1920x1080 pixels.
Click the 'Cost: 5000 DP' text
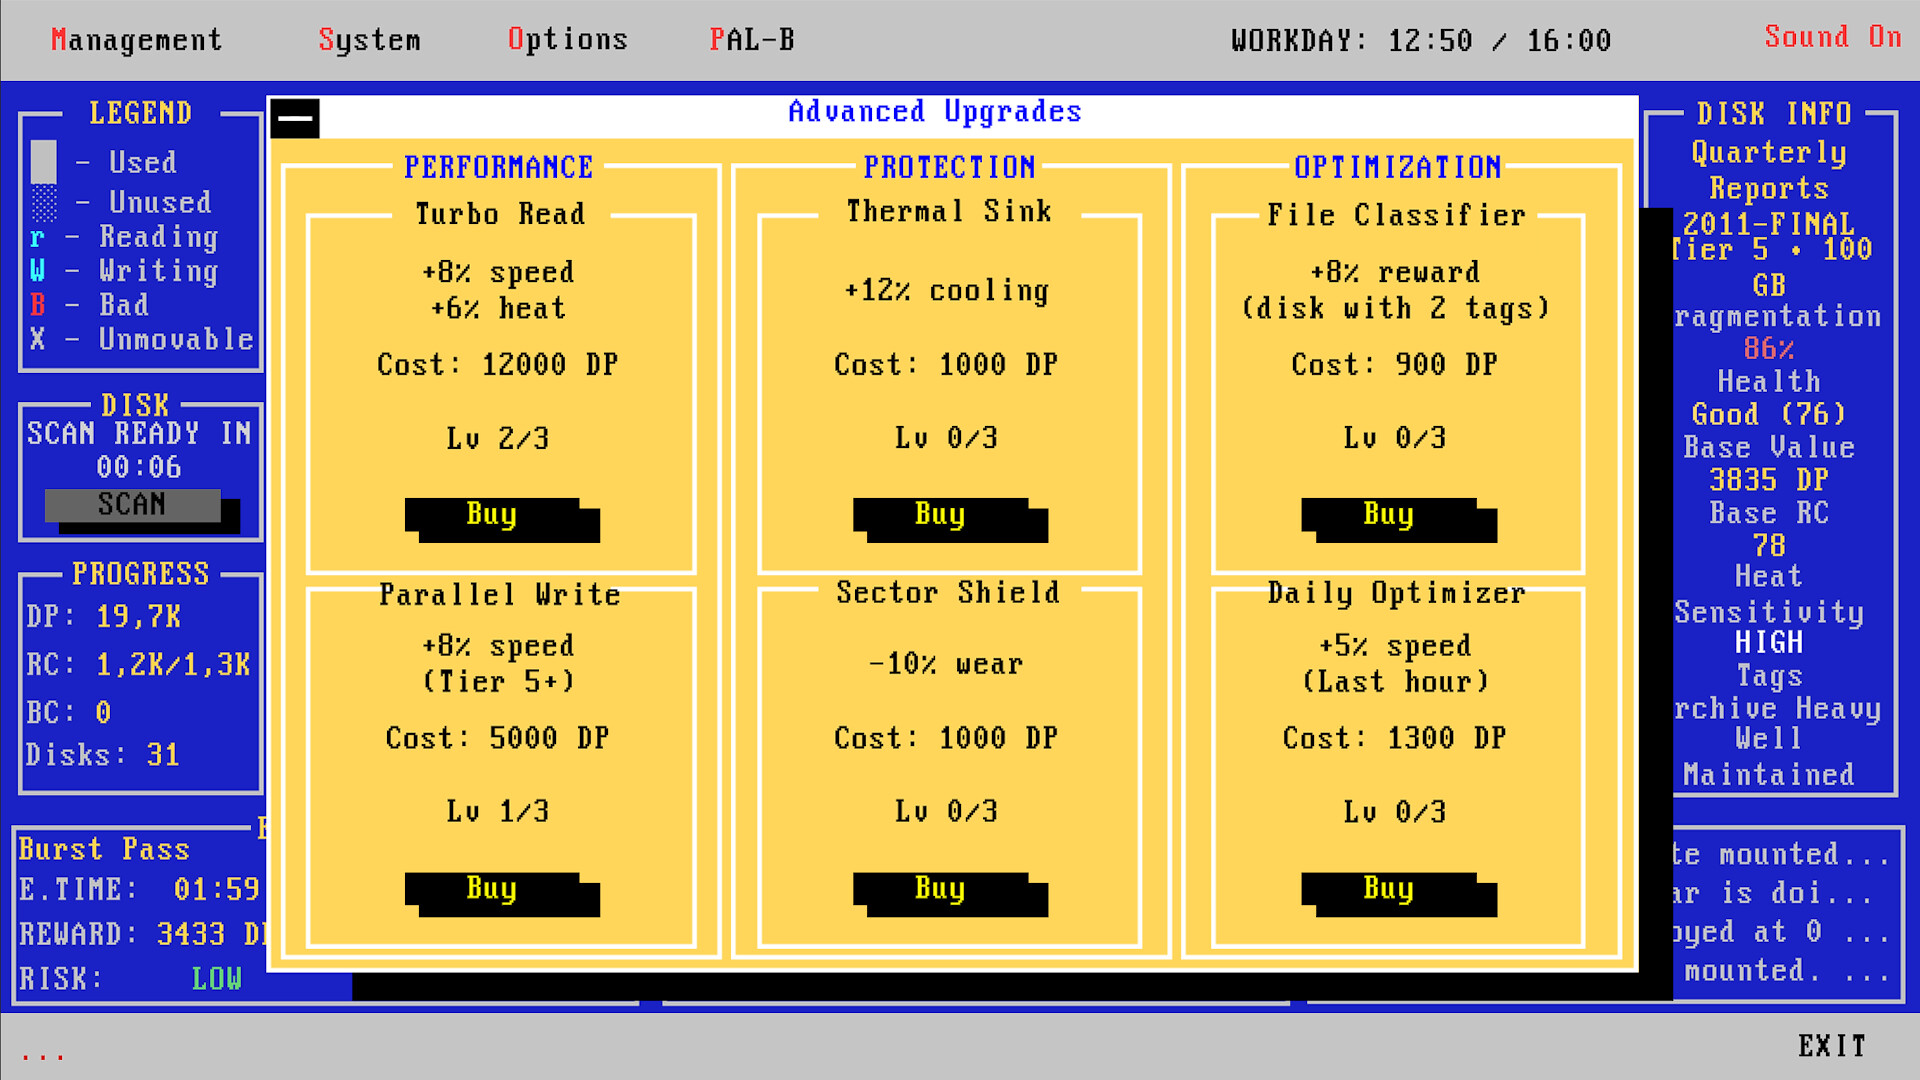tap(497, 739)
